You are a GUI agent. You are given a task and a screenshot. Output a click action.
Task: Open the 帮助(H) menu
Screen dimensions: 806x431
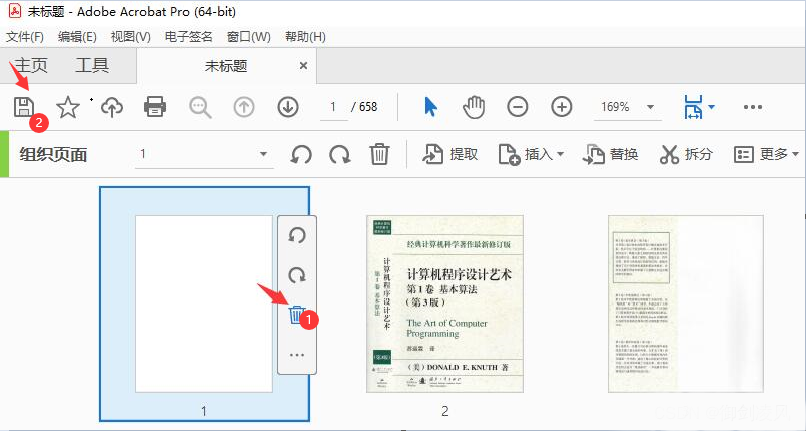coord(305,37)
